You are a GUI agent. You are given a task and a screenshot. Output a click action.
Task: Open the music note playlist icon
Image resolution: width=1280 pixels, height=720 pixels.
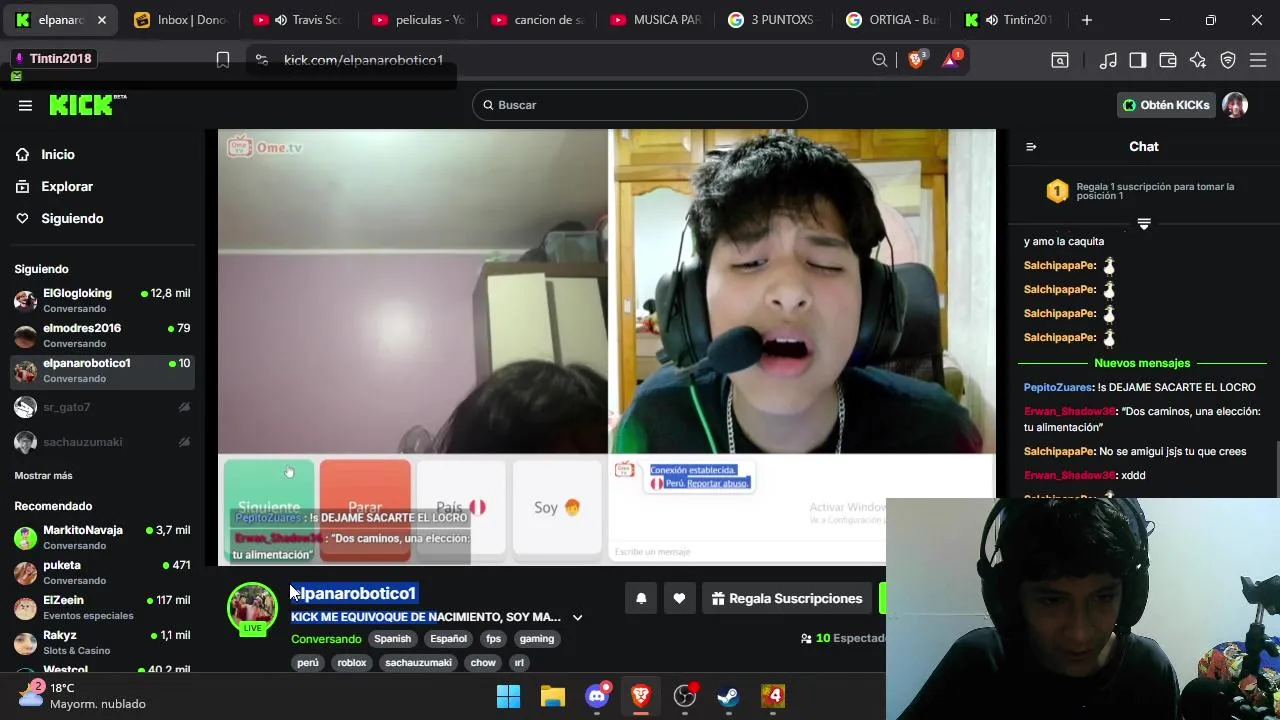click(1108, 60)
